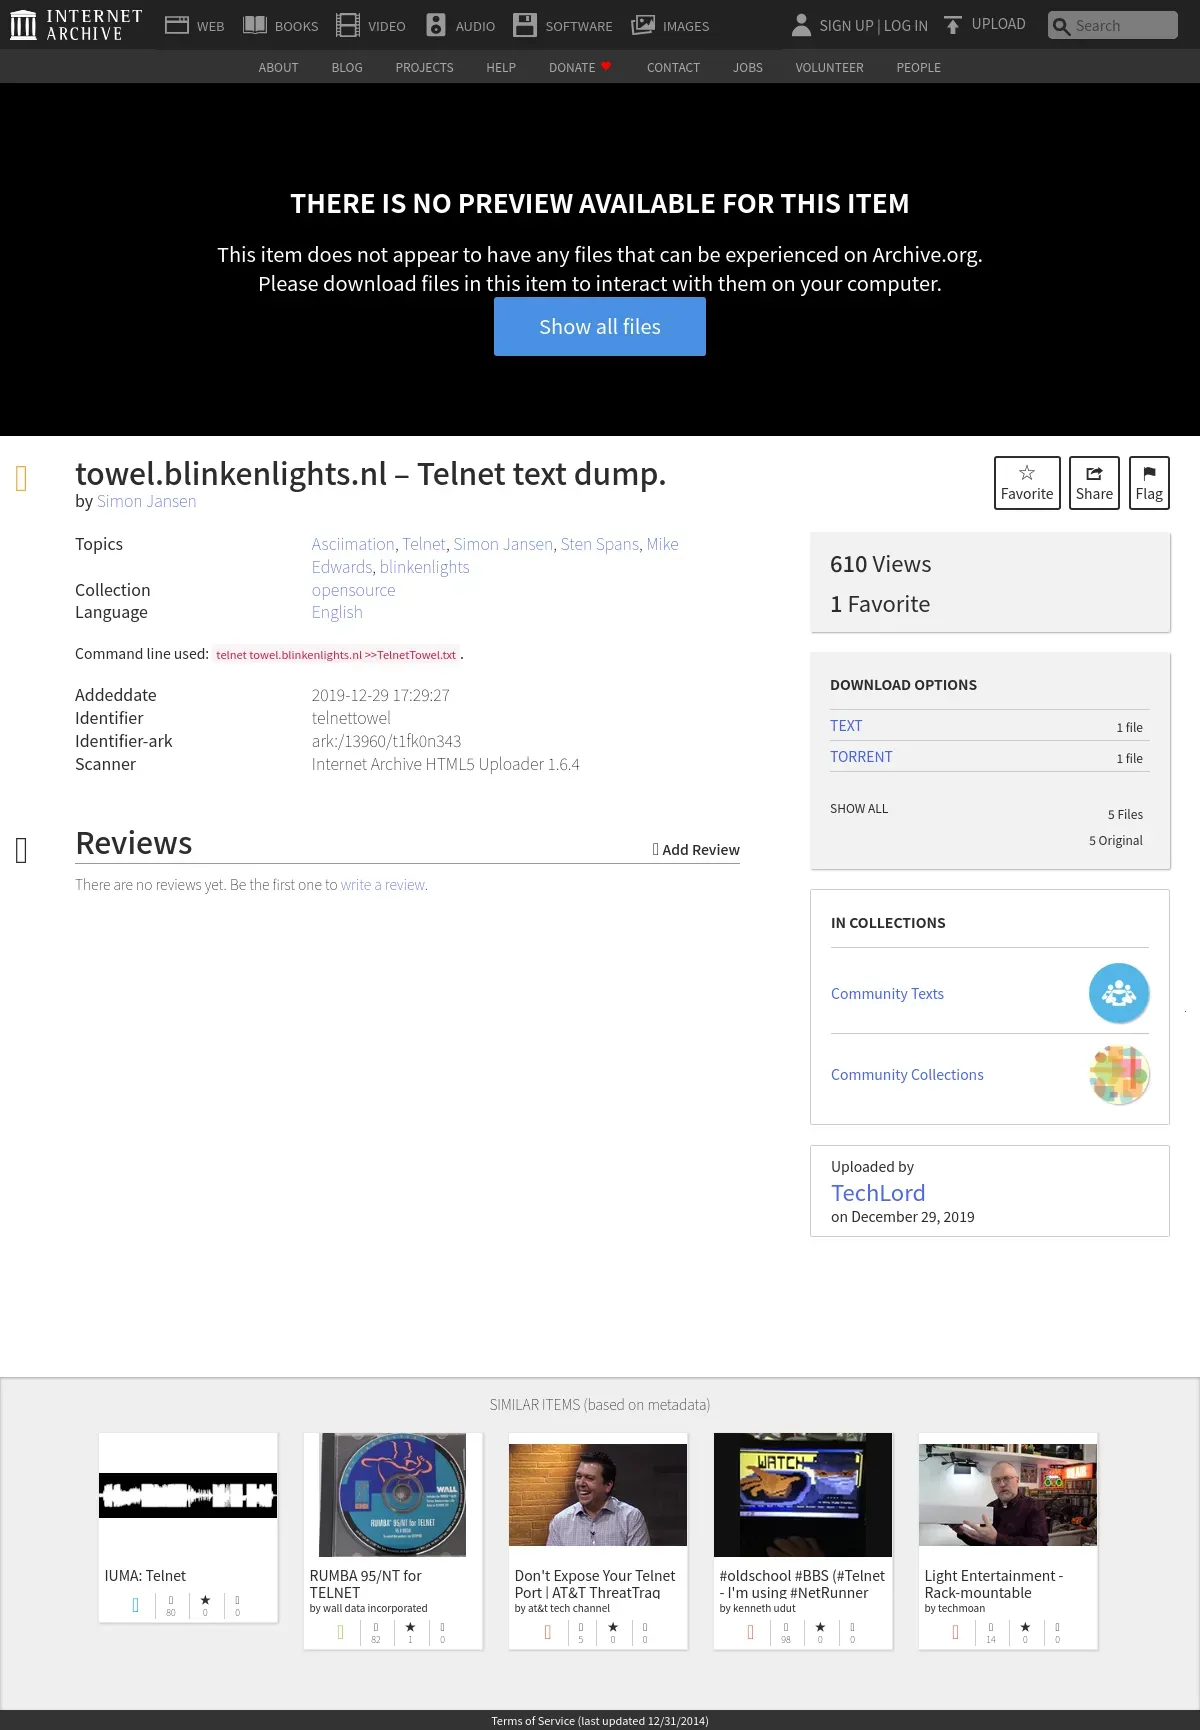Open the Web section icon
Viewport: 1200px width, 1730px height.
[177, 25]
